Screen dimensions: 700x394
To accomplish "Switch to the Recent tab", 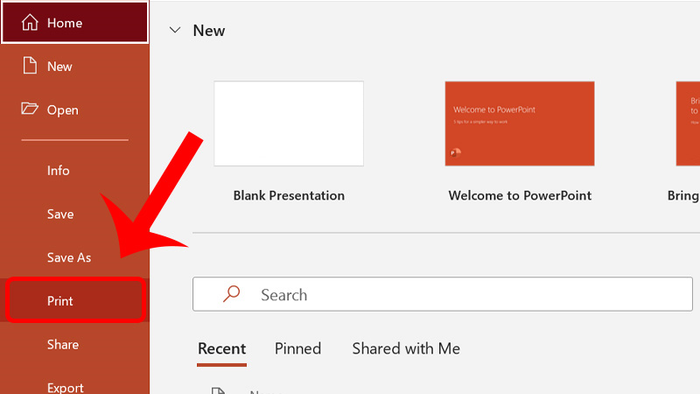I will [222, 348].
